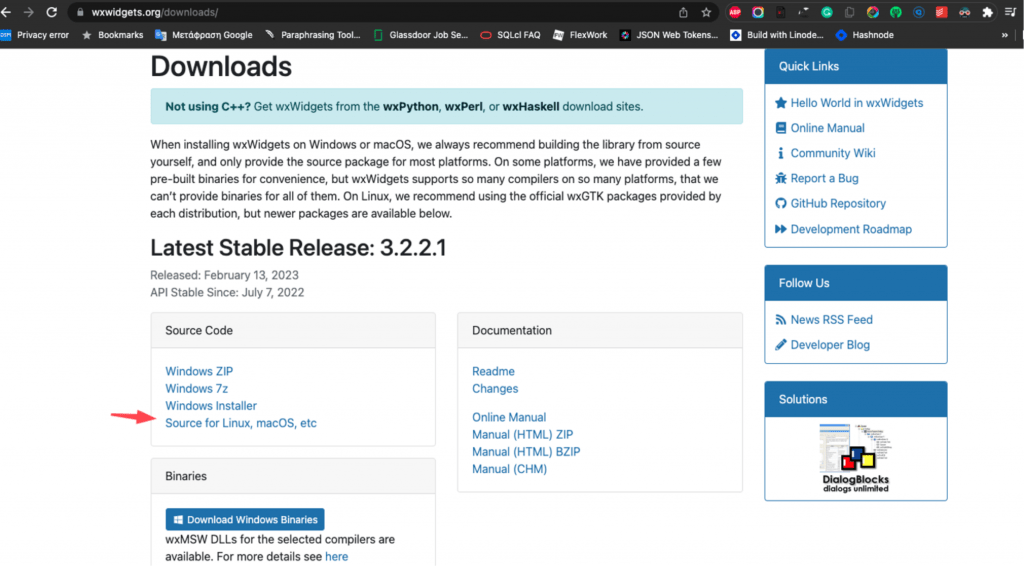Download Manual (HTML) BZIP

(526, 452)
